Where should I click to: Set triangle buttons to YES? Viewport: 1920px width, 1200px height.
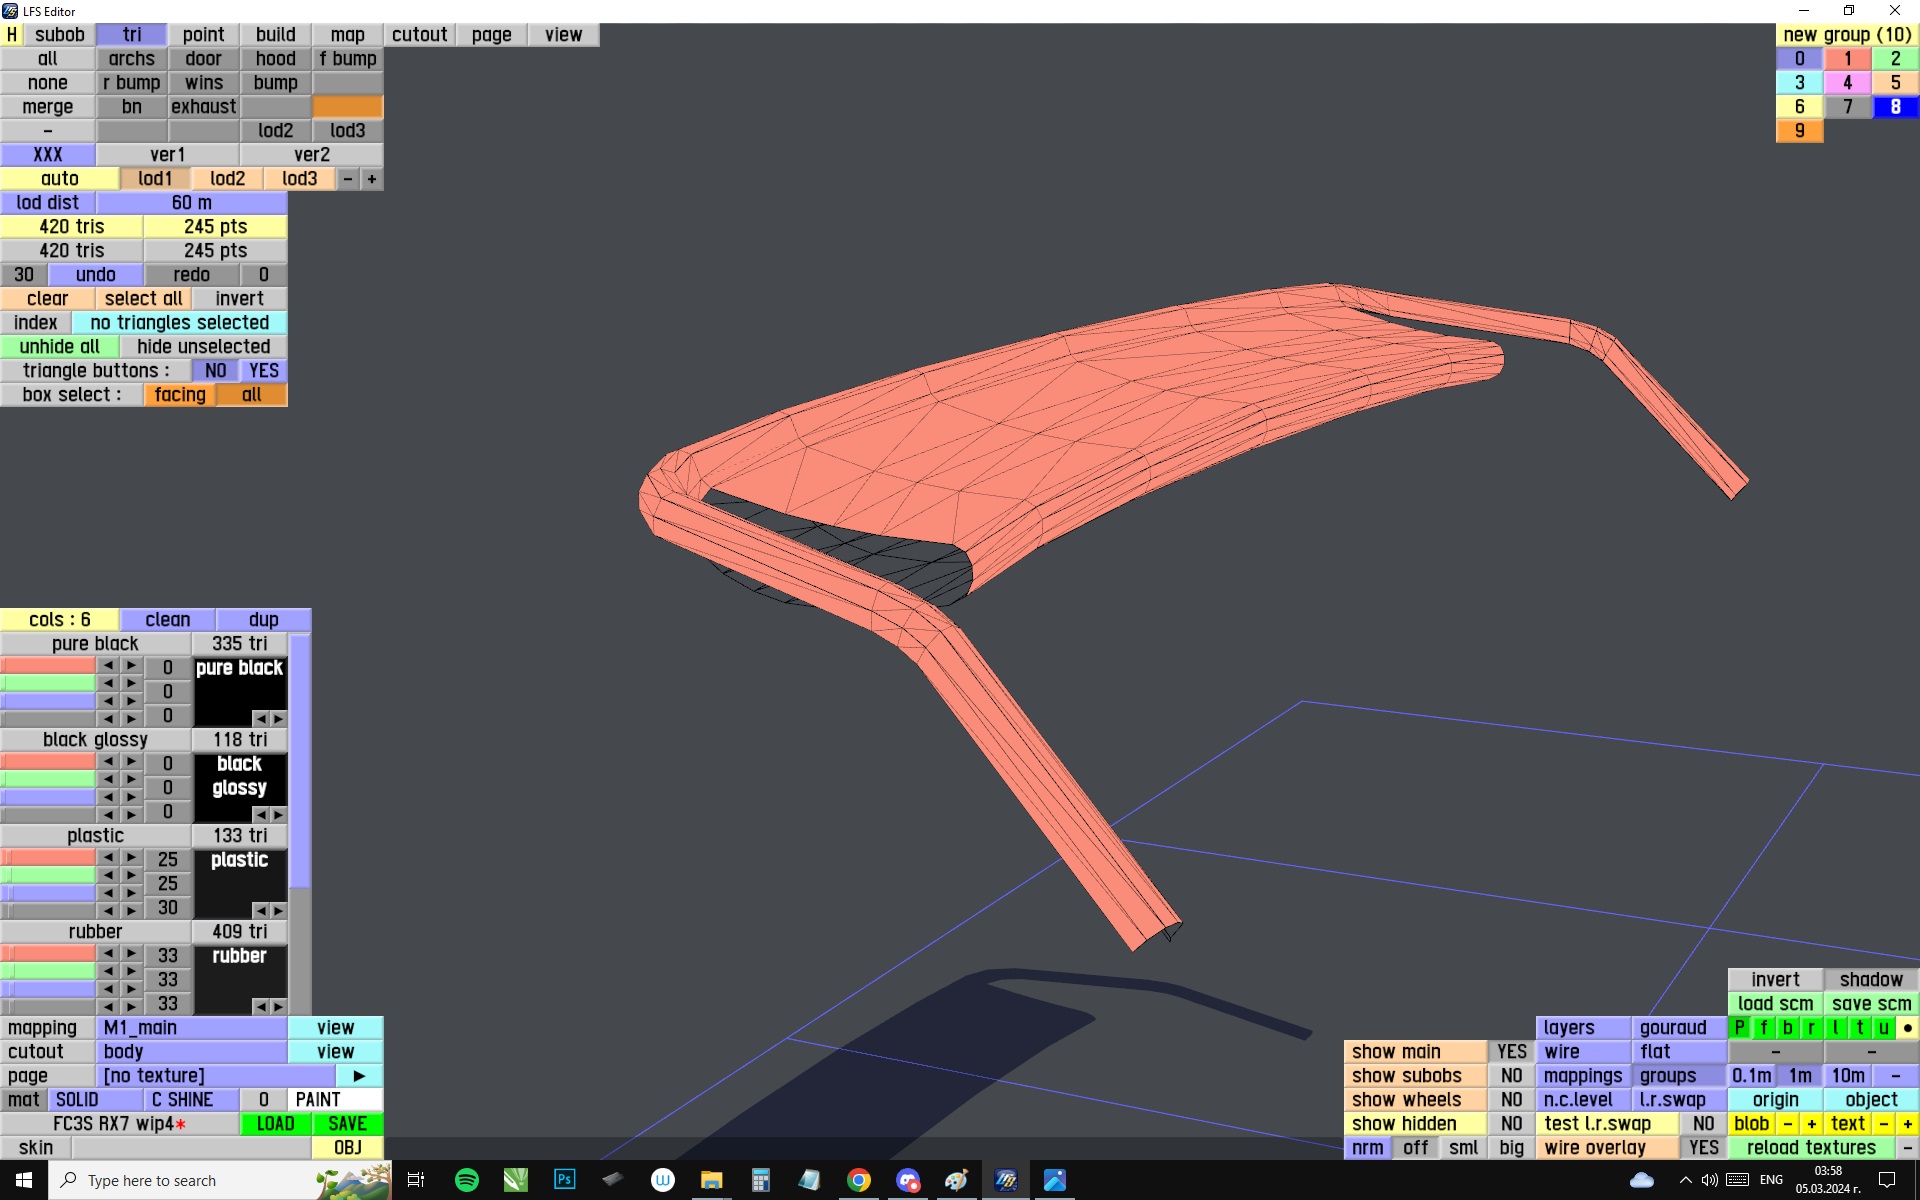tap(264, 371)
